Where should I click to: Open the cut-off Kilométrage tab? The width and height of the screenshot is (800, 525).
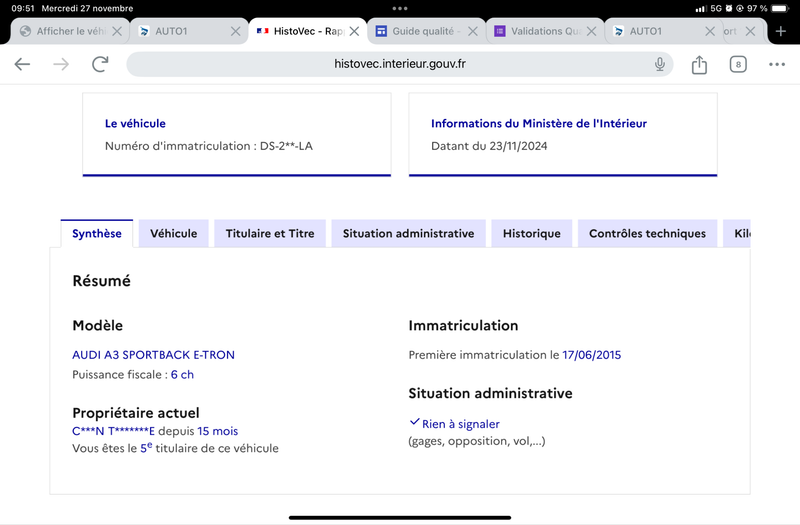click(x=737, y=234)
